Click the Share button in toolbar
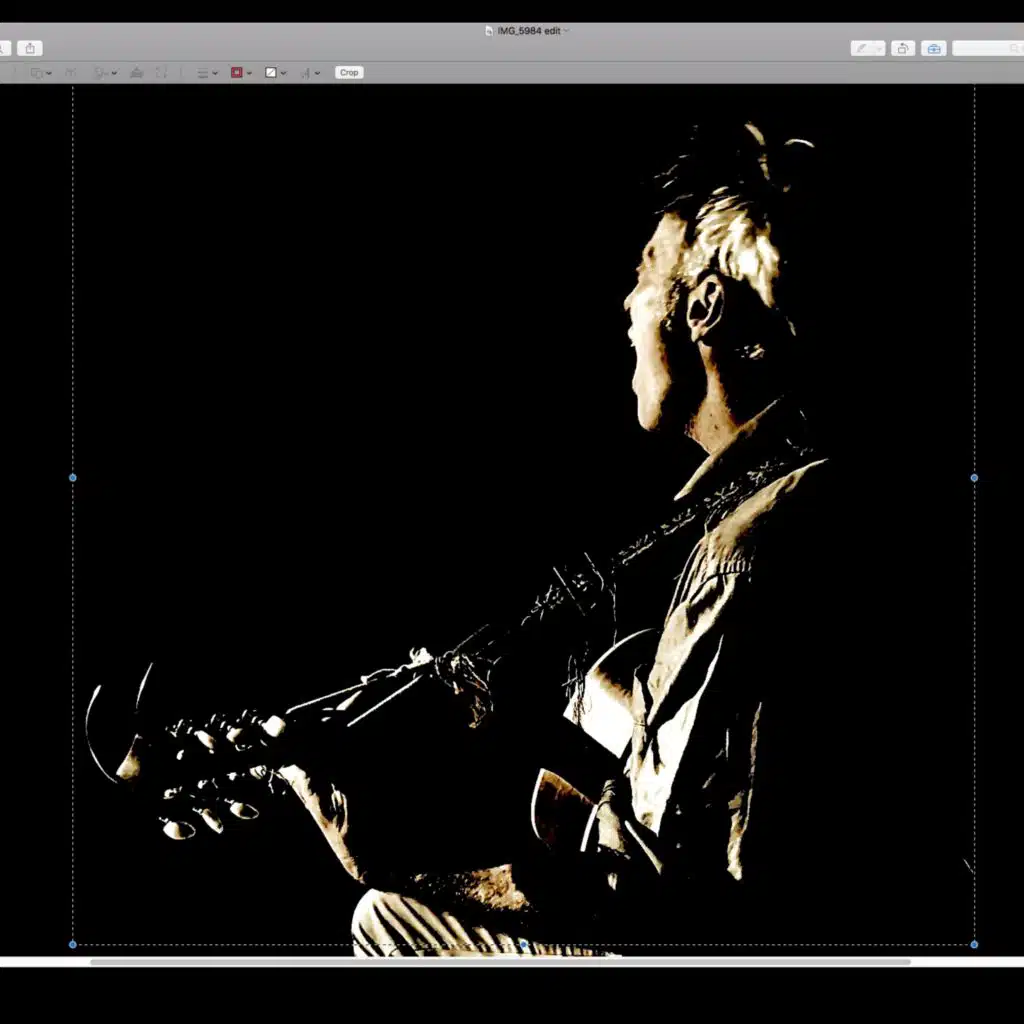The height and width of the screenshot is (1024, 1024). [x=30, y=48]
